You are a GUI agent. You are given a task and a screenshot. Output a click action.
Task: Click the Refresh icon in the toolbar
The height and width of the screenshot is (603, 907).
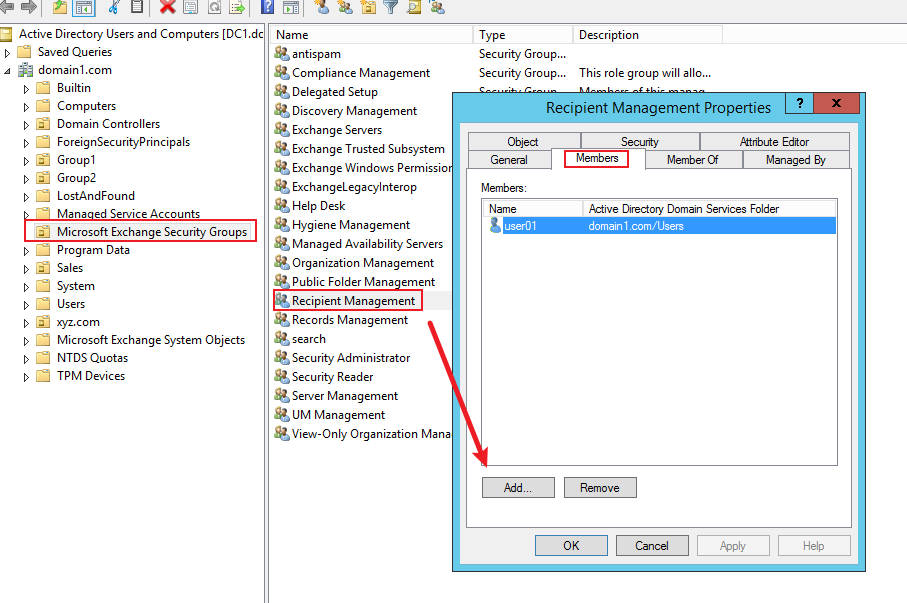[x=215, y=6]
